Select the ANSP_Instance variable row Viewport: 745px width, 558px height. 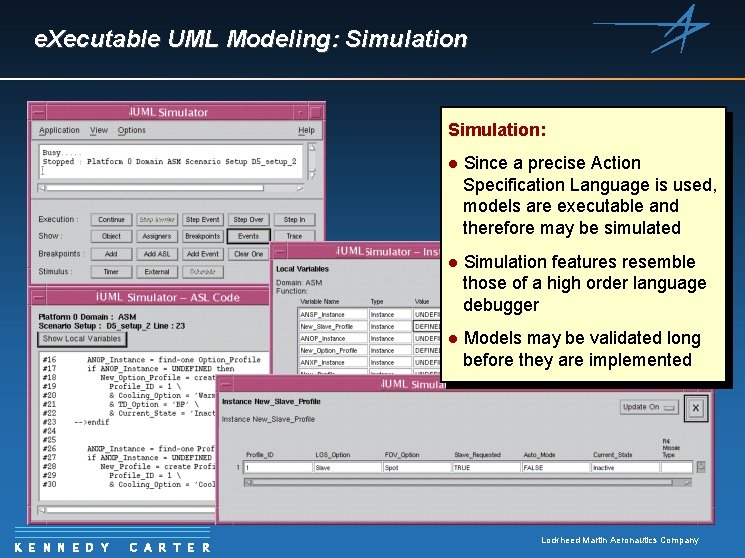tap(369, 315)
